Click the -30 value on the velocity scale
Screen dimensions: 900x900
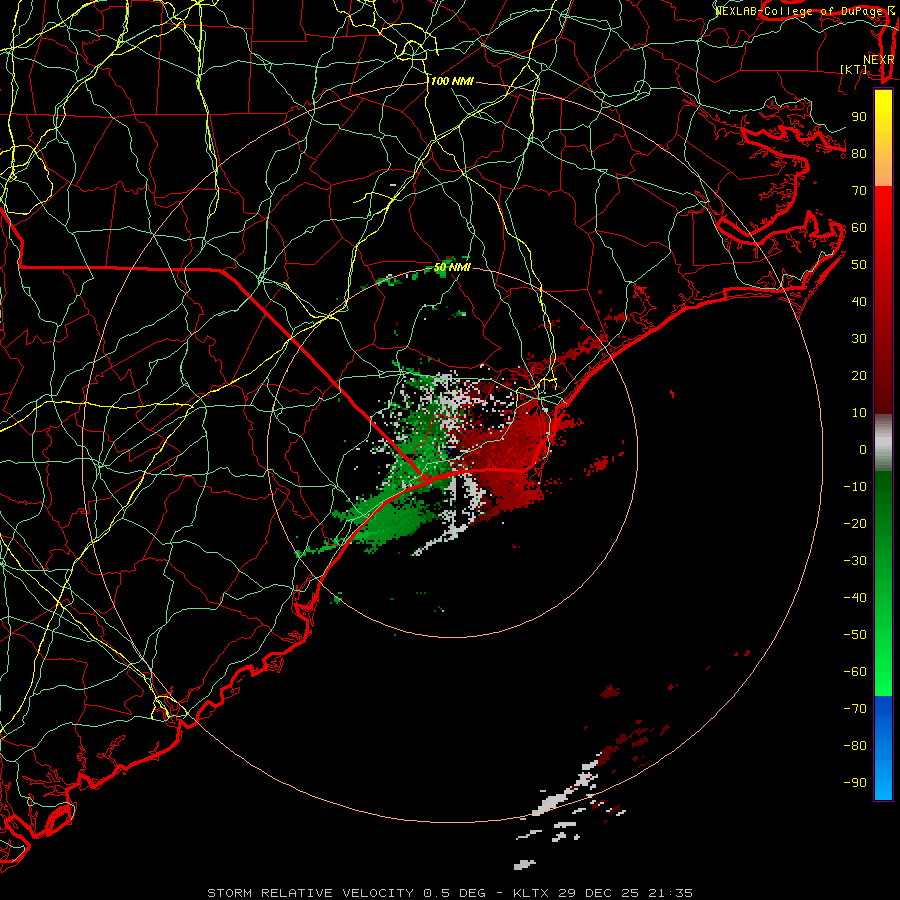click(855, 561)
